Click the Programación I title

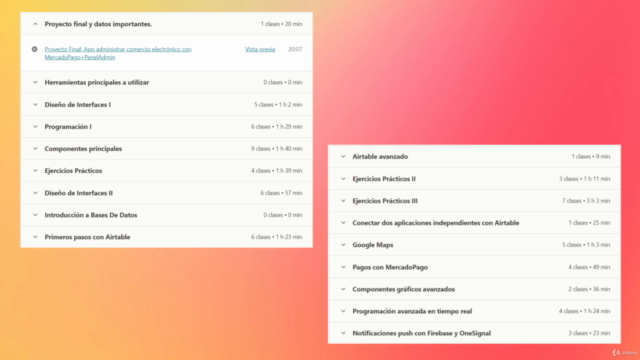[x=68, y=127]
